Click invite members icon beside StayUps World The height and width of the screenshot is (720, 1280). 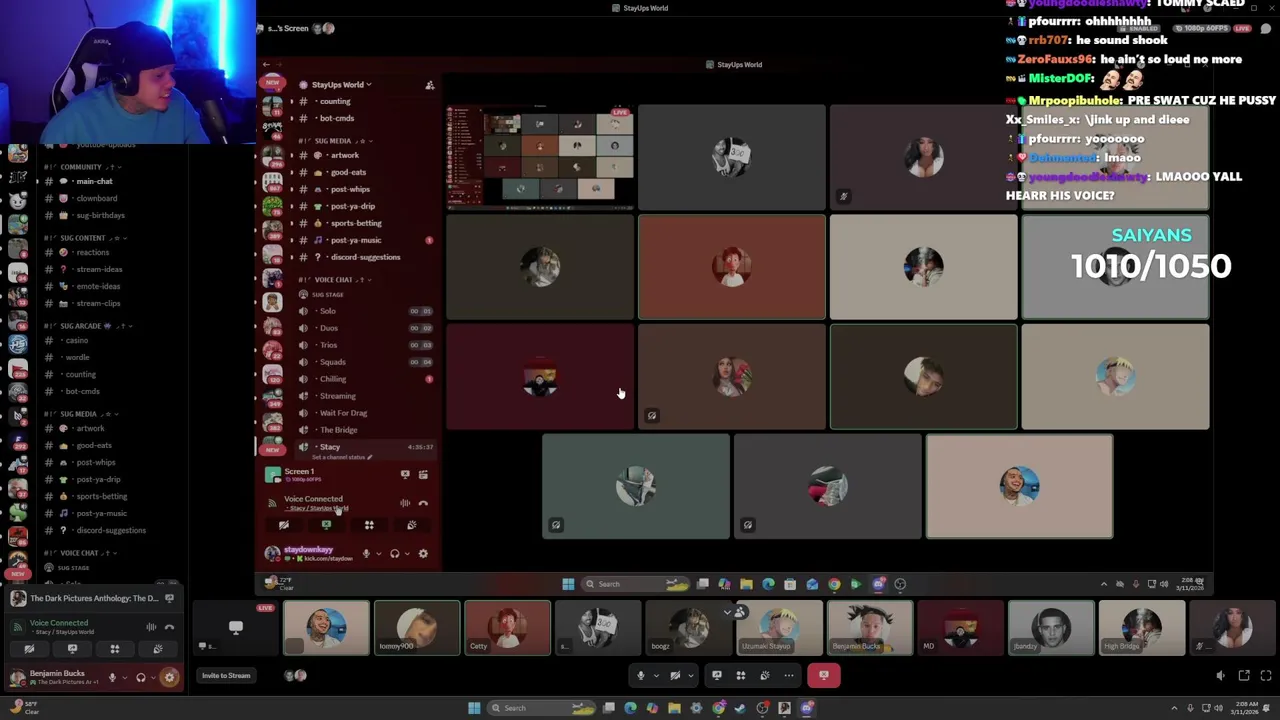click(x=430, y=85)
